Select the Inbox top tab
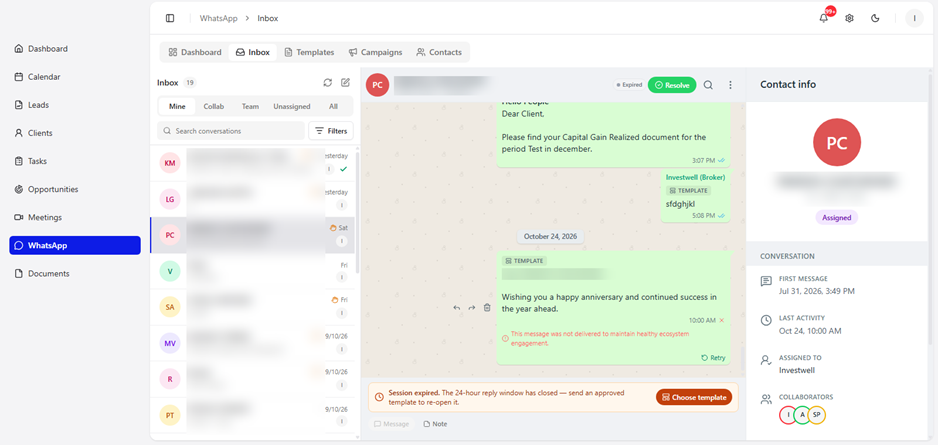The width and height of the screenshot is (938, 445). tap(252, 52)
